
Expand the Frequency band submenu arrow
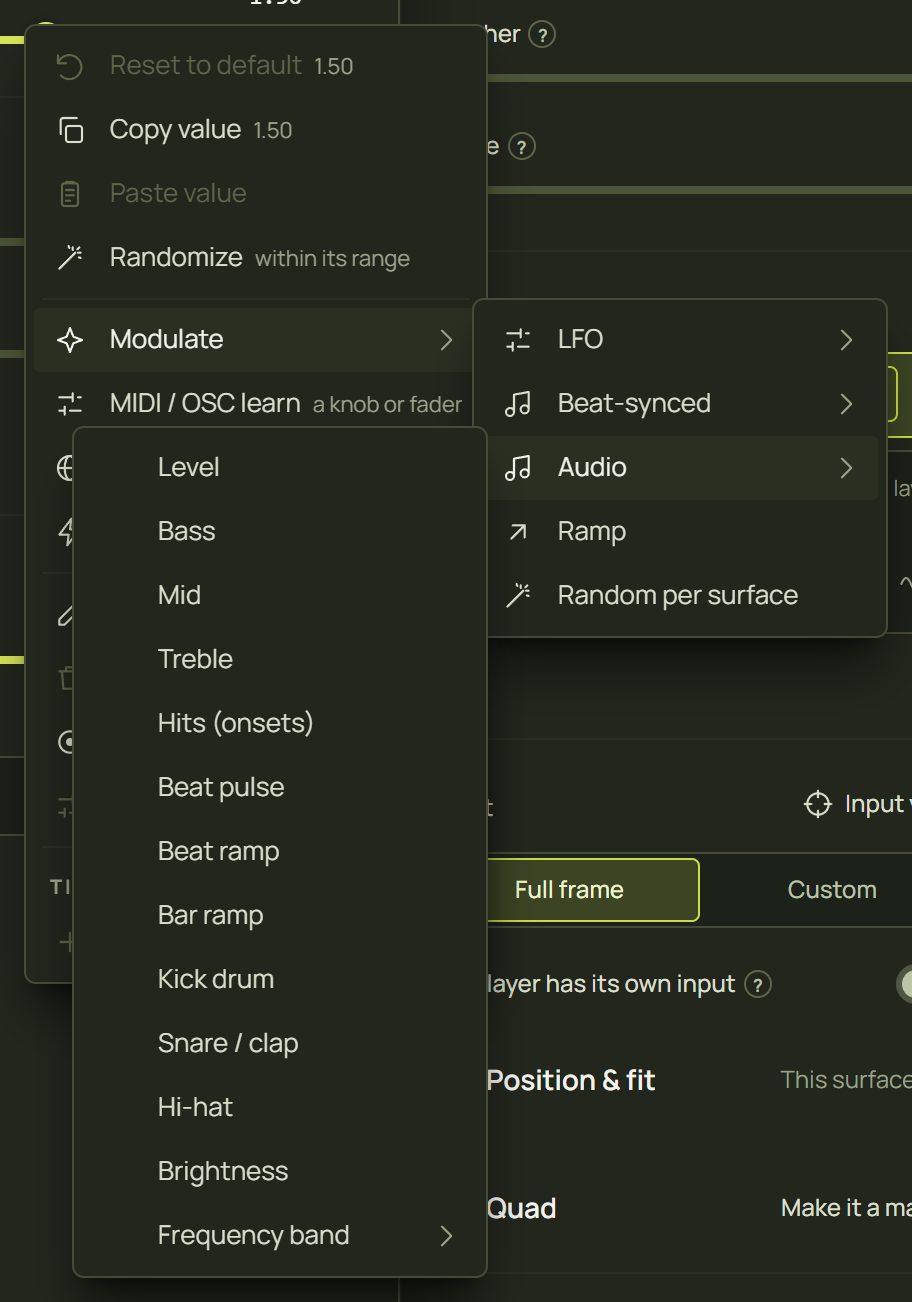tap(447, 1236)
